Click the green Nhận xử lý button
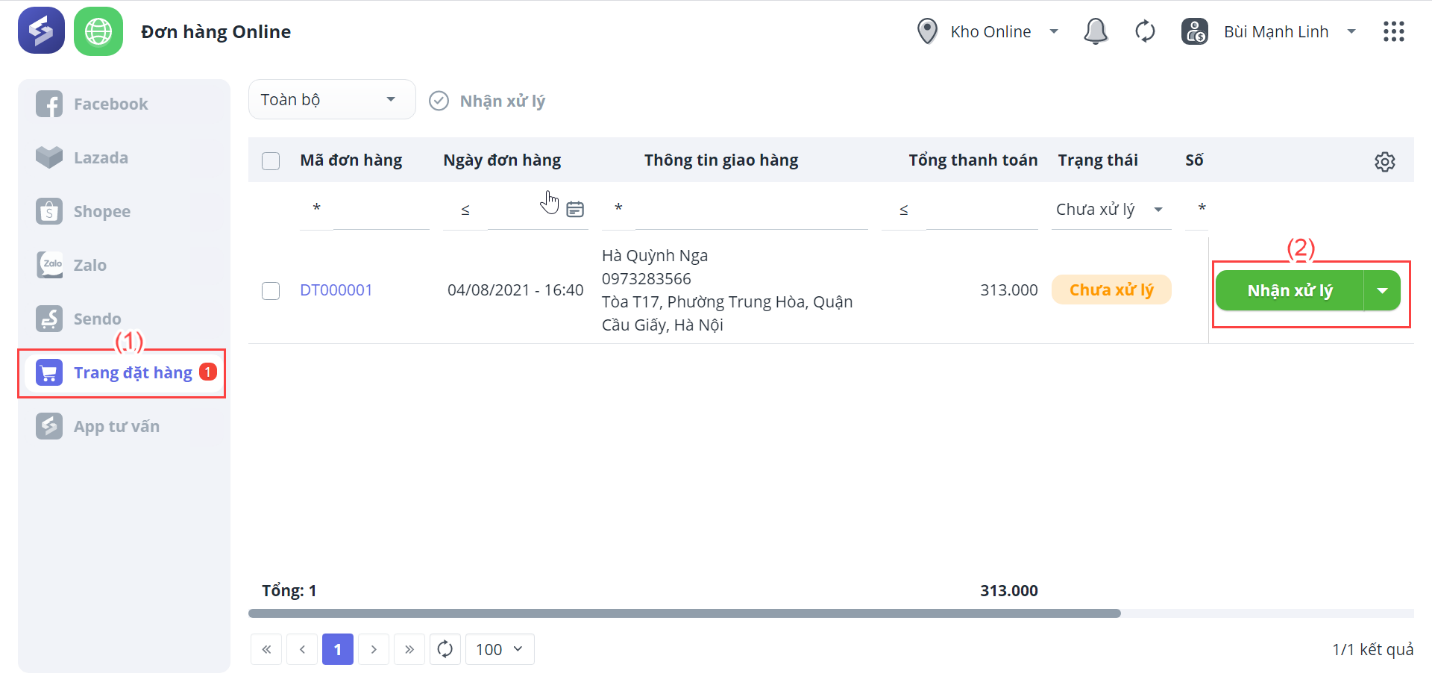 coord(1289,290)
